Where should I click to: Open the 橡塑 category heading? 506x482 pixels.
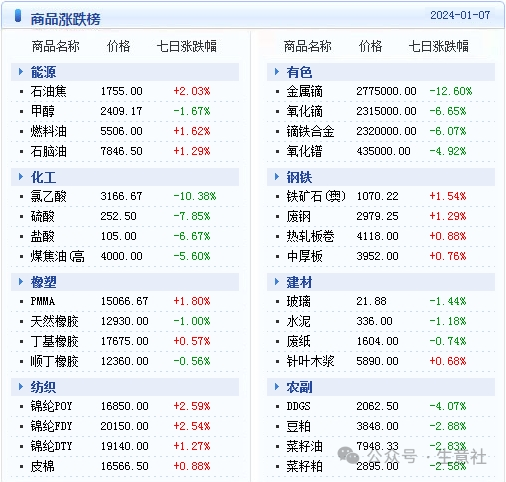point(43,282)
